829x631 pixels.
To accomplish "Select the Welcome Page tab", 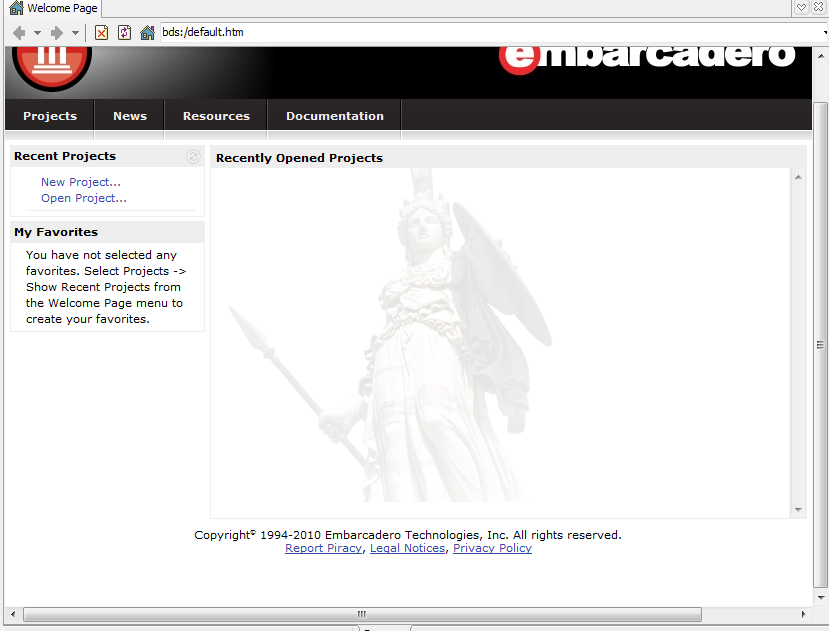I will pos(53,8).
